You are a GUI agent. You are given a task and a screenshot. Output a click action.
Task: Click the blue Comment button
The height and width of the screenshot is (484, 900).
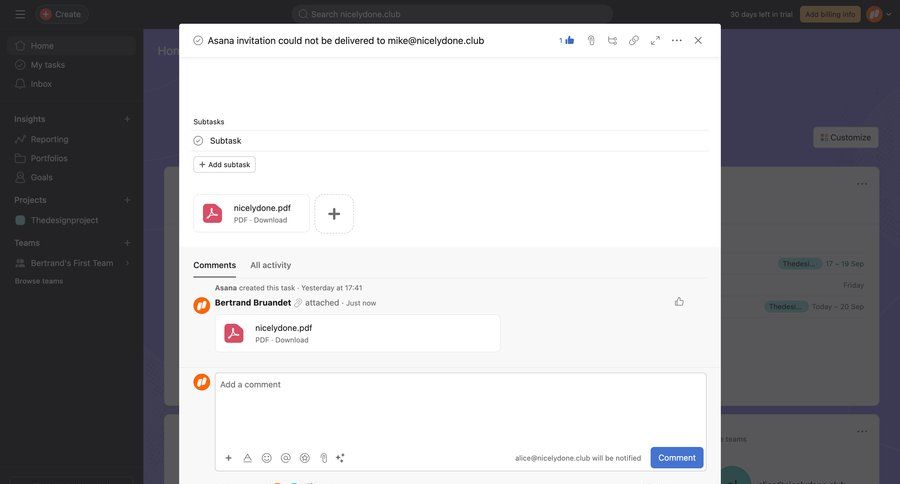click(677, 458)
